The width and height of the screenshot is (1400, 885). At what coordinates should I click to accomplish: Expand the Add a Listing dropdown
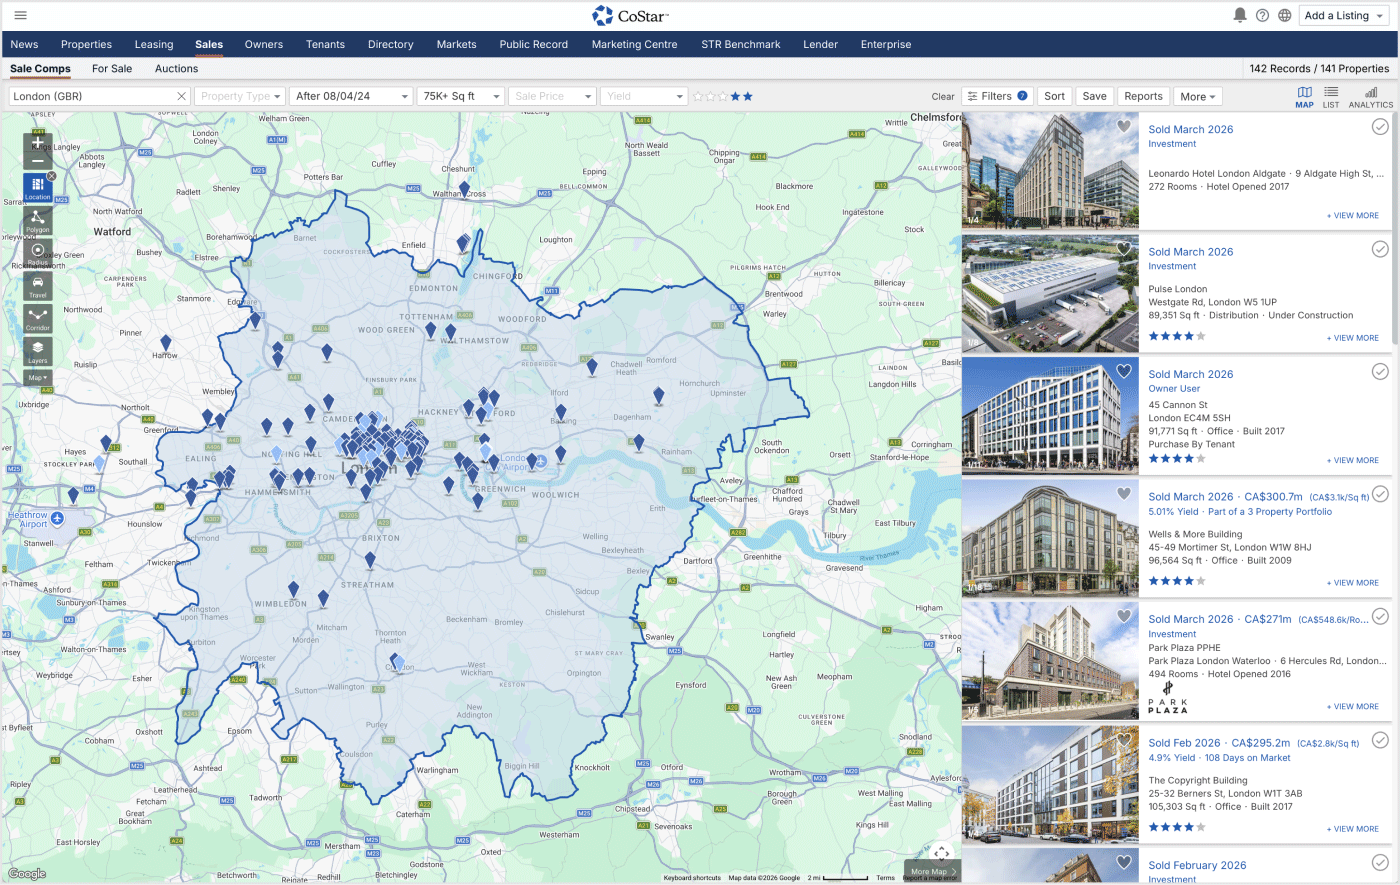[1344, 15]
